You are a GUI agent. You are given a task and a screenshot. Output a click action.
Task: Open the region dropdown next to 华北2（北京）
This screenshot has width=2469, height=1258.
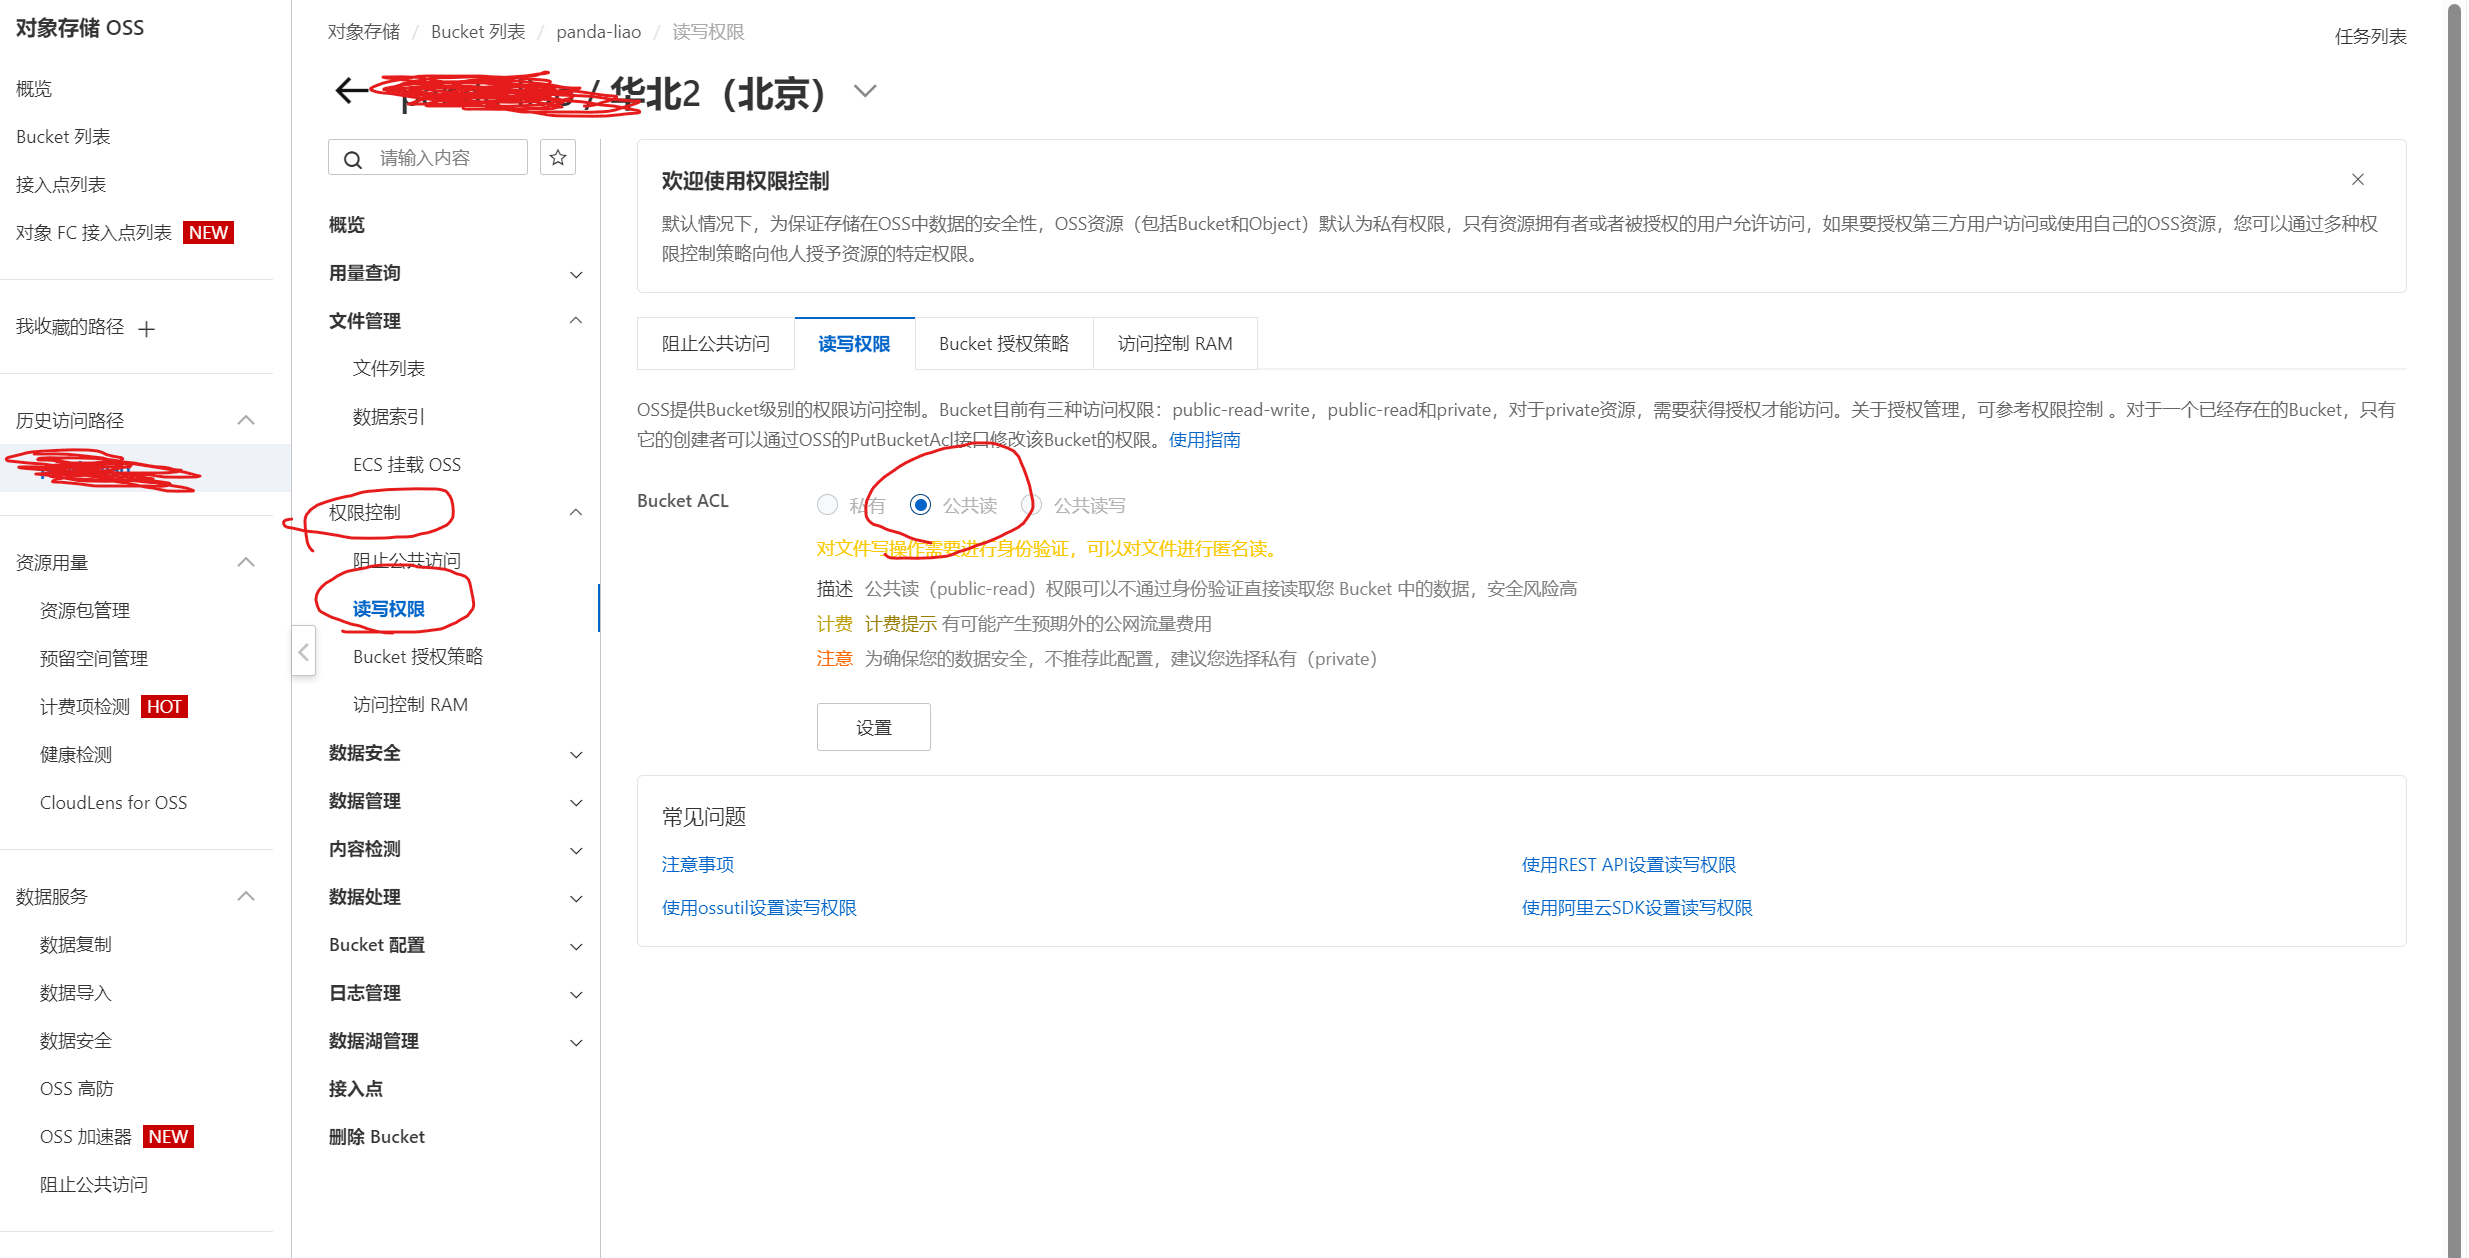click(864, 90)
